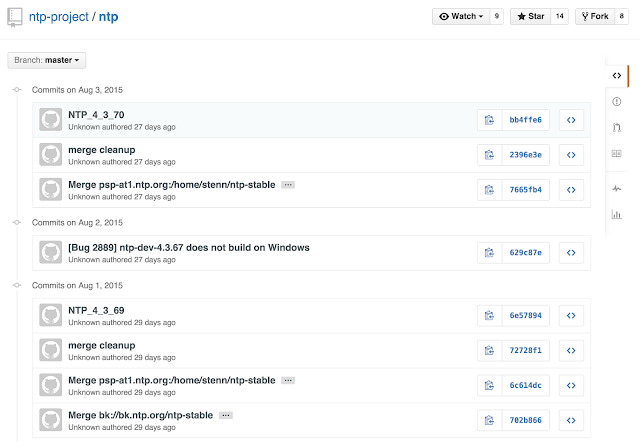Open commit hash 72728f1

[525, 350]
